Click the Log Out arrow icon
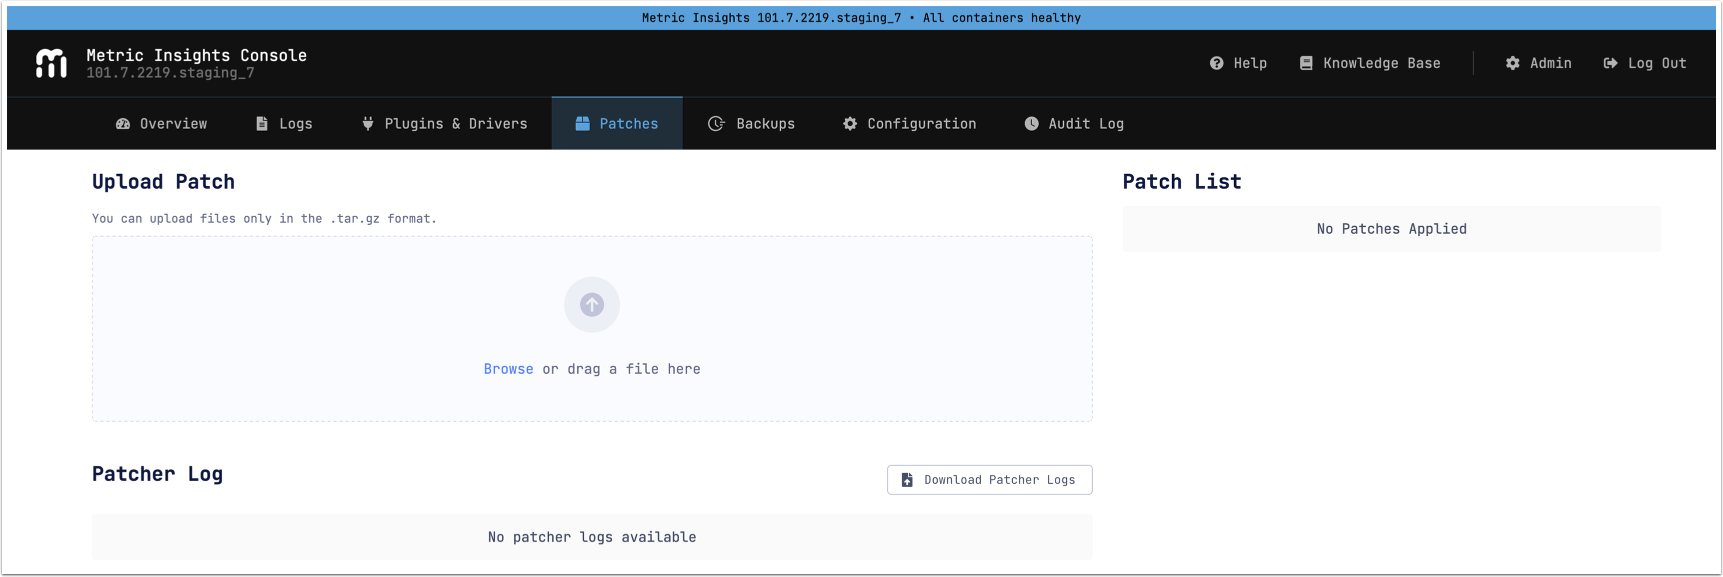Viewport: 1723px width, 577px height. tap(1610, 63)
